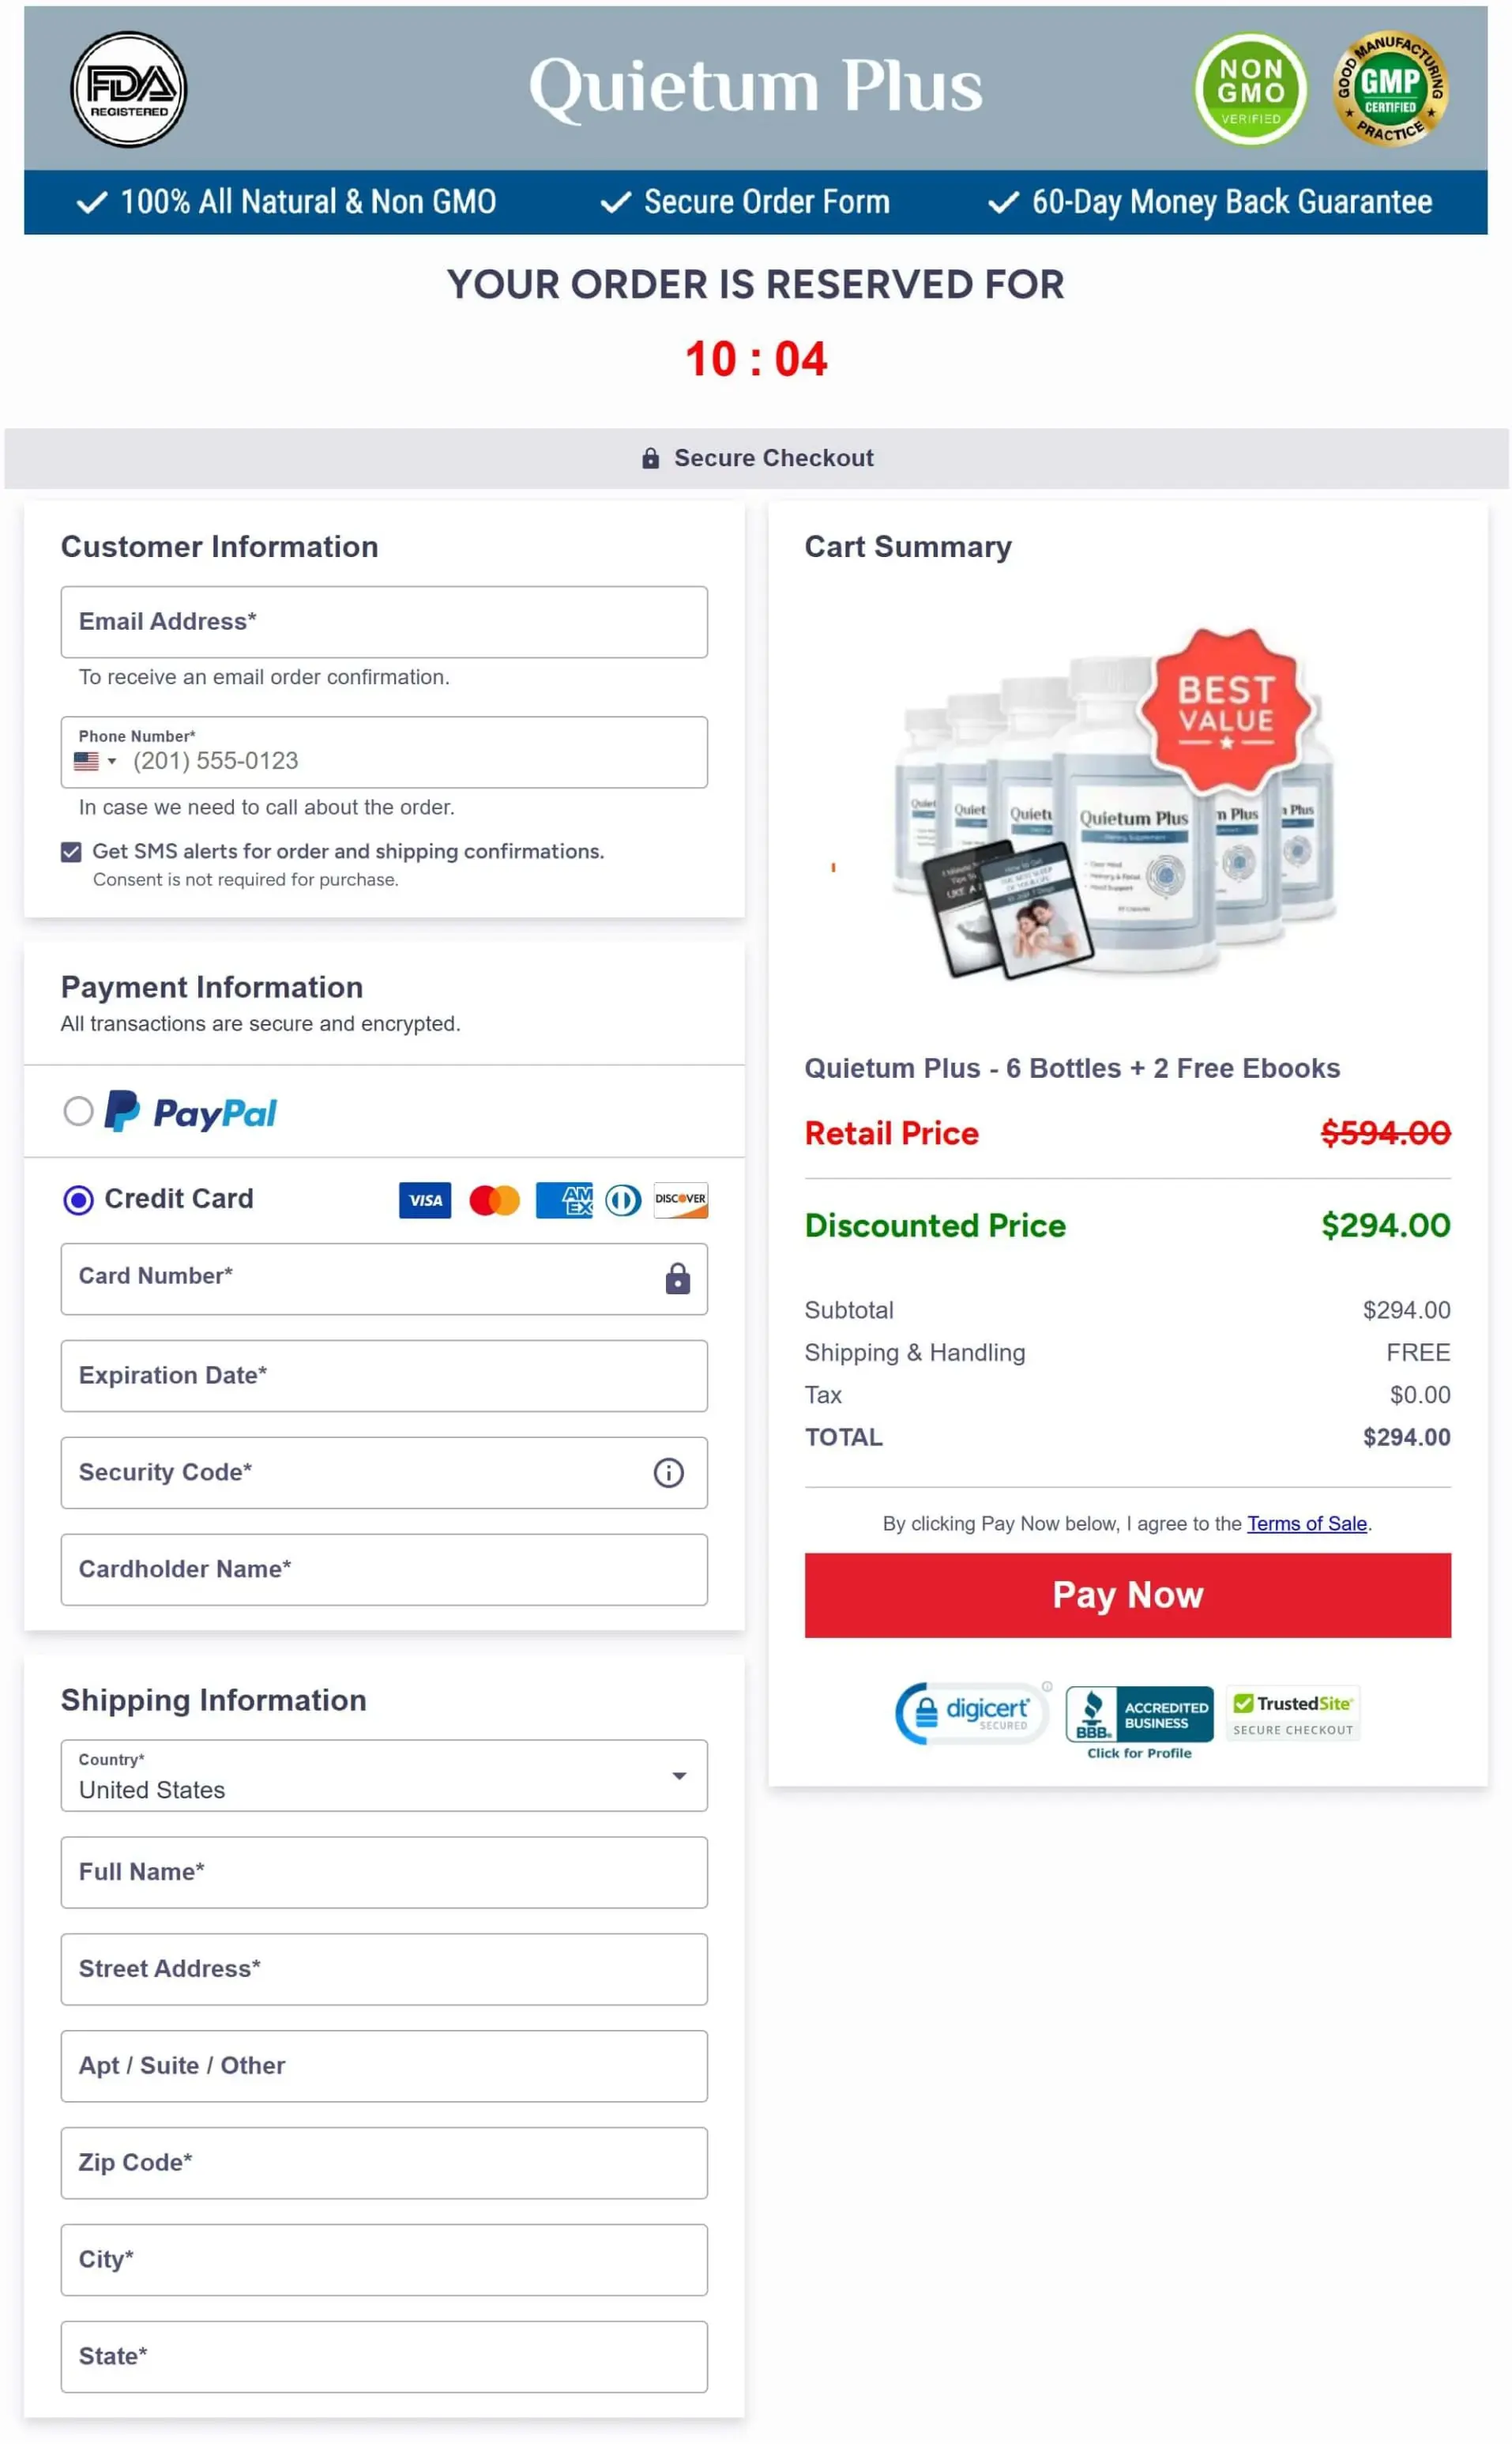
Task: Click the GMP Certified badge
Action: pyautogui.click(x=1390, y=89)
